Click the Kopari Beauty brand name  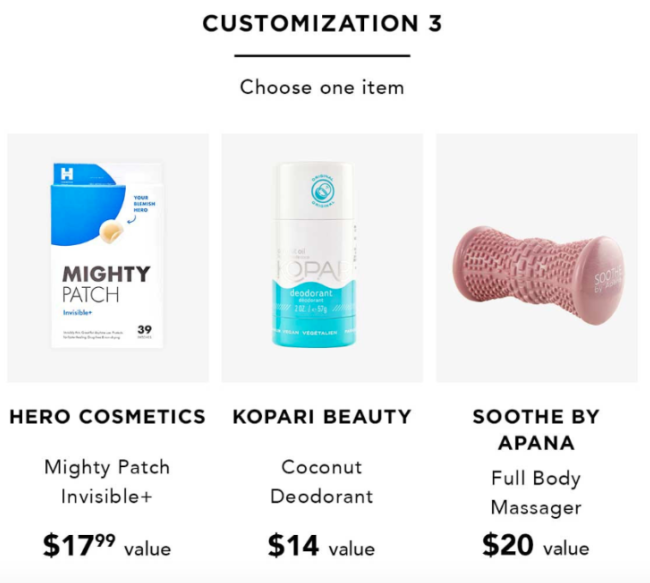click(322, 417)
